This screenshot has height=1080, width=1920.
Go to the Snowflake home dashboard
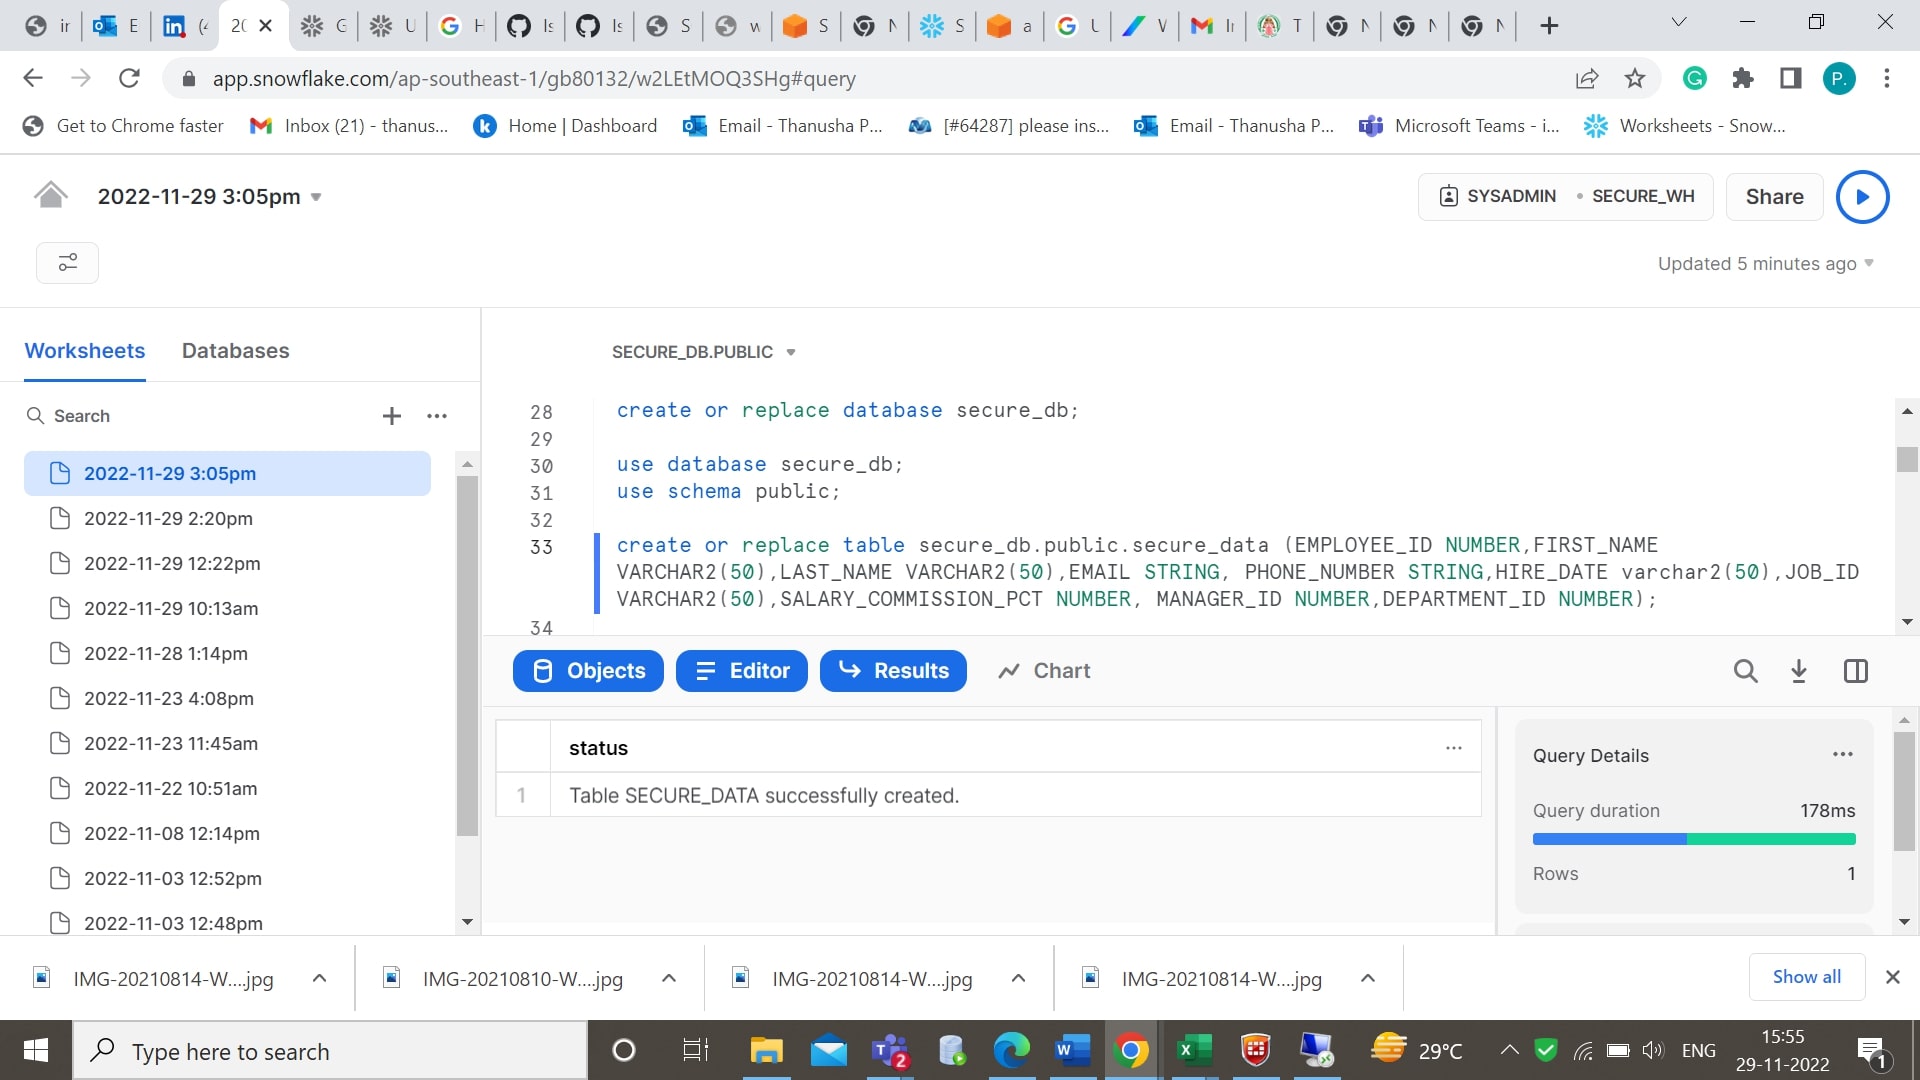50,194
